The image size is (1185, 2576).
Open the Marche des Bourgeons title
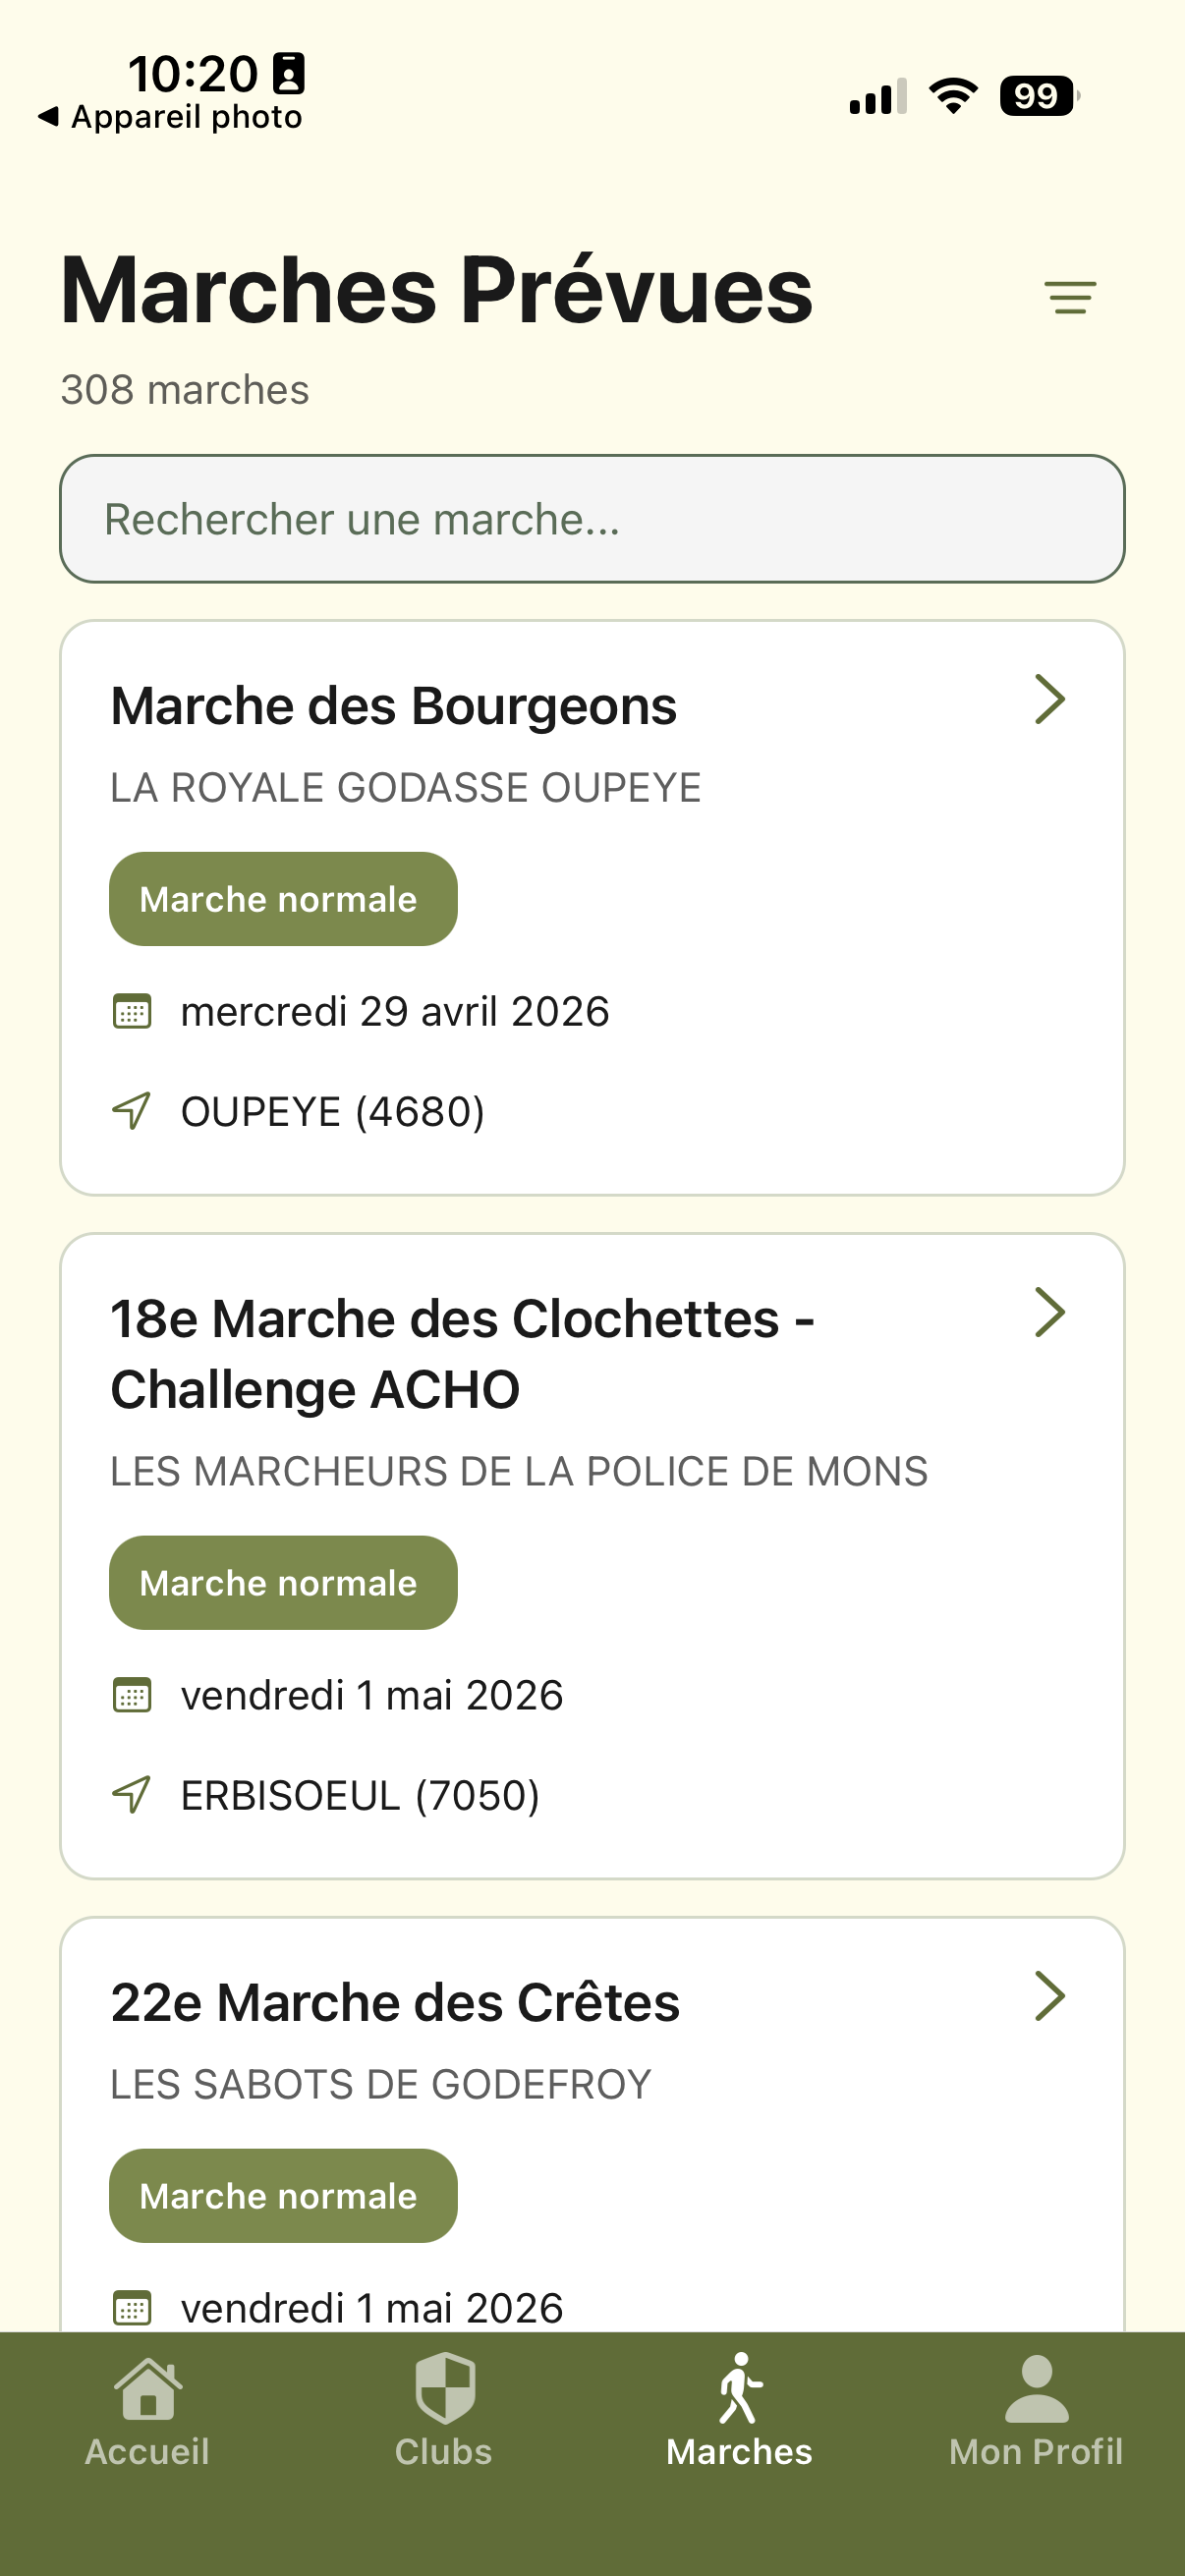tap(394, 706)
